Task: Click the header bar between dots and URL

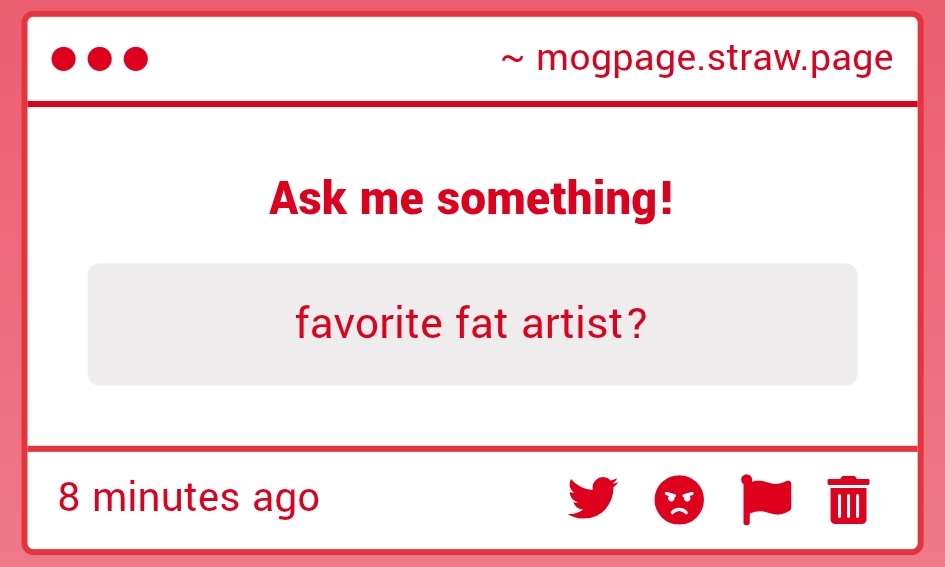Action: pos(320,60)
